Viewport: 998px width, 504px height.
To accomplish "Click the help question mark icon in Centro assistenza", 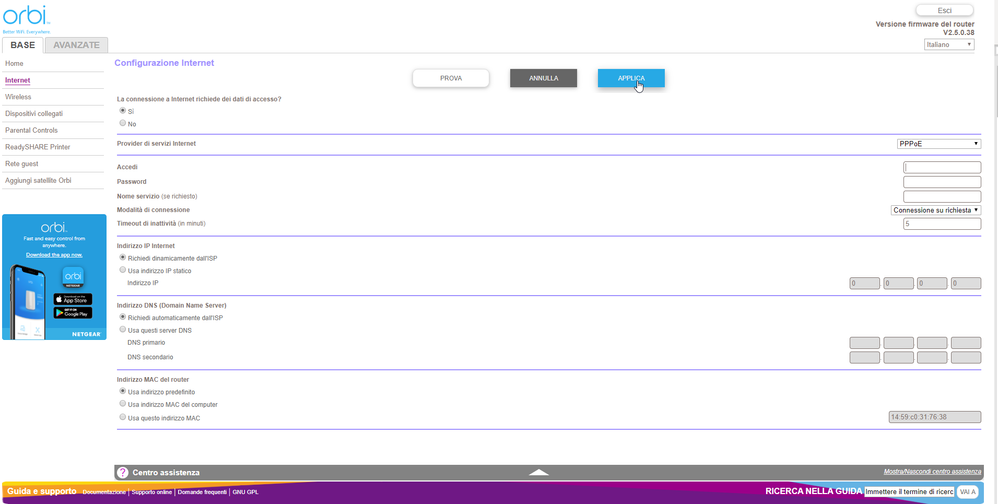I will pos(123,472).
